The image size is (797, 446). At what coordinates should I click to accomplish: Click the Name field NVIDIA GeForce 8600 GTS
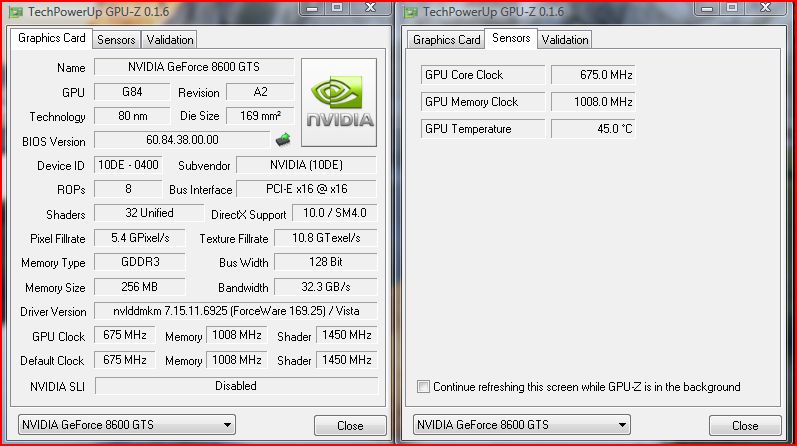click(194, 67)
